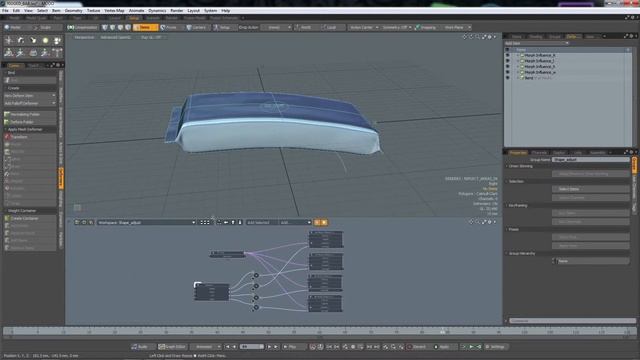Open the Advanced OpenGL shading option

click(116, 37)
